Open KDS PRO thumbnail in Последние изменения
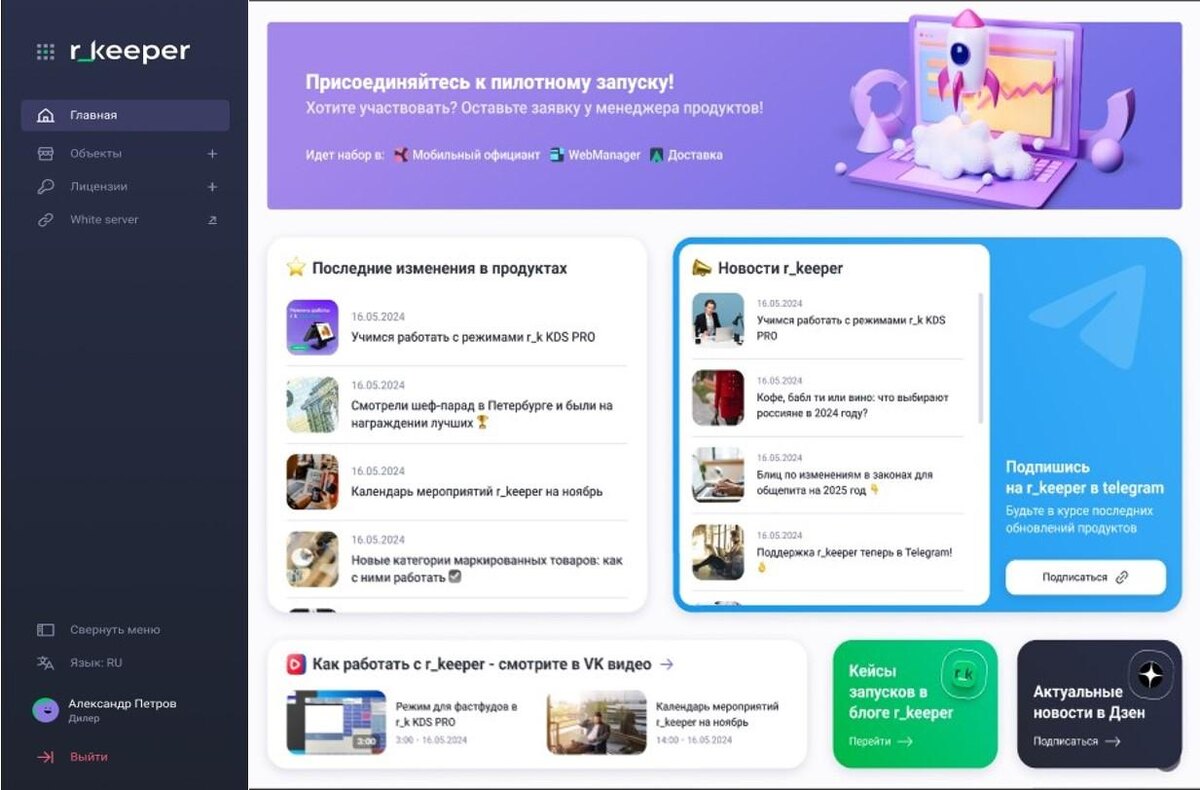Screen dimensions: 1200x790 pos(312,327)
